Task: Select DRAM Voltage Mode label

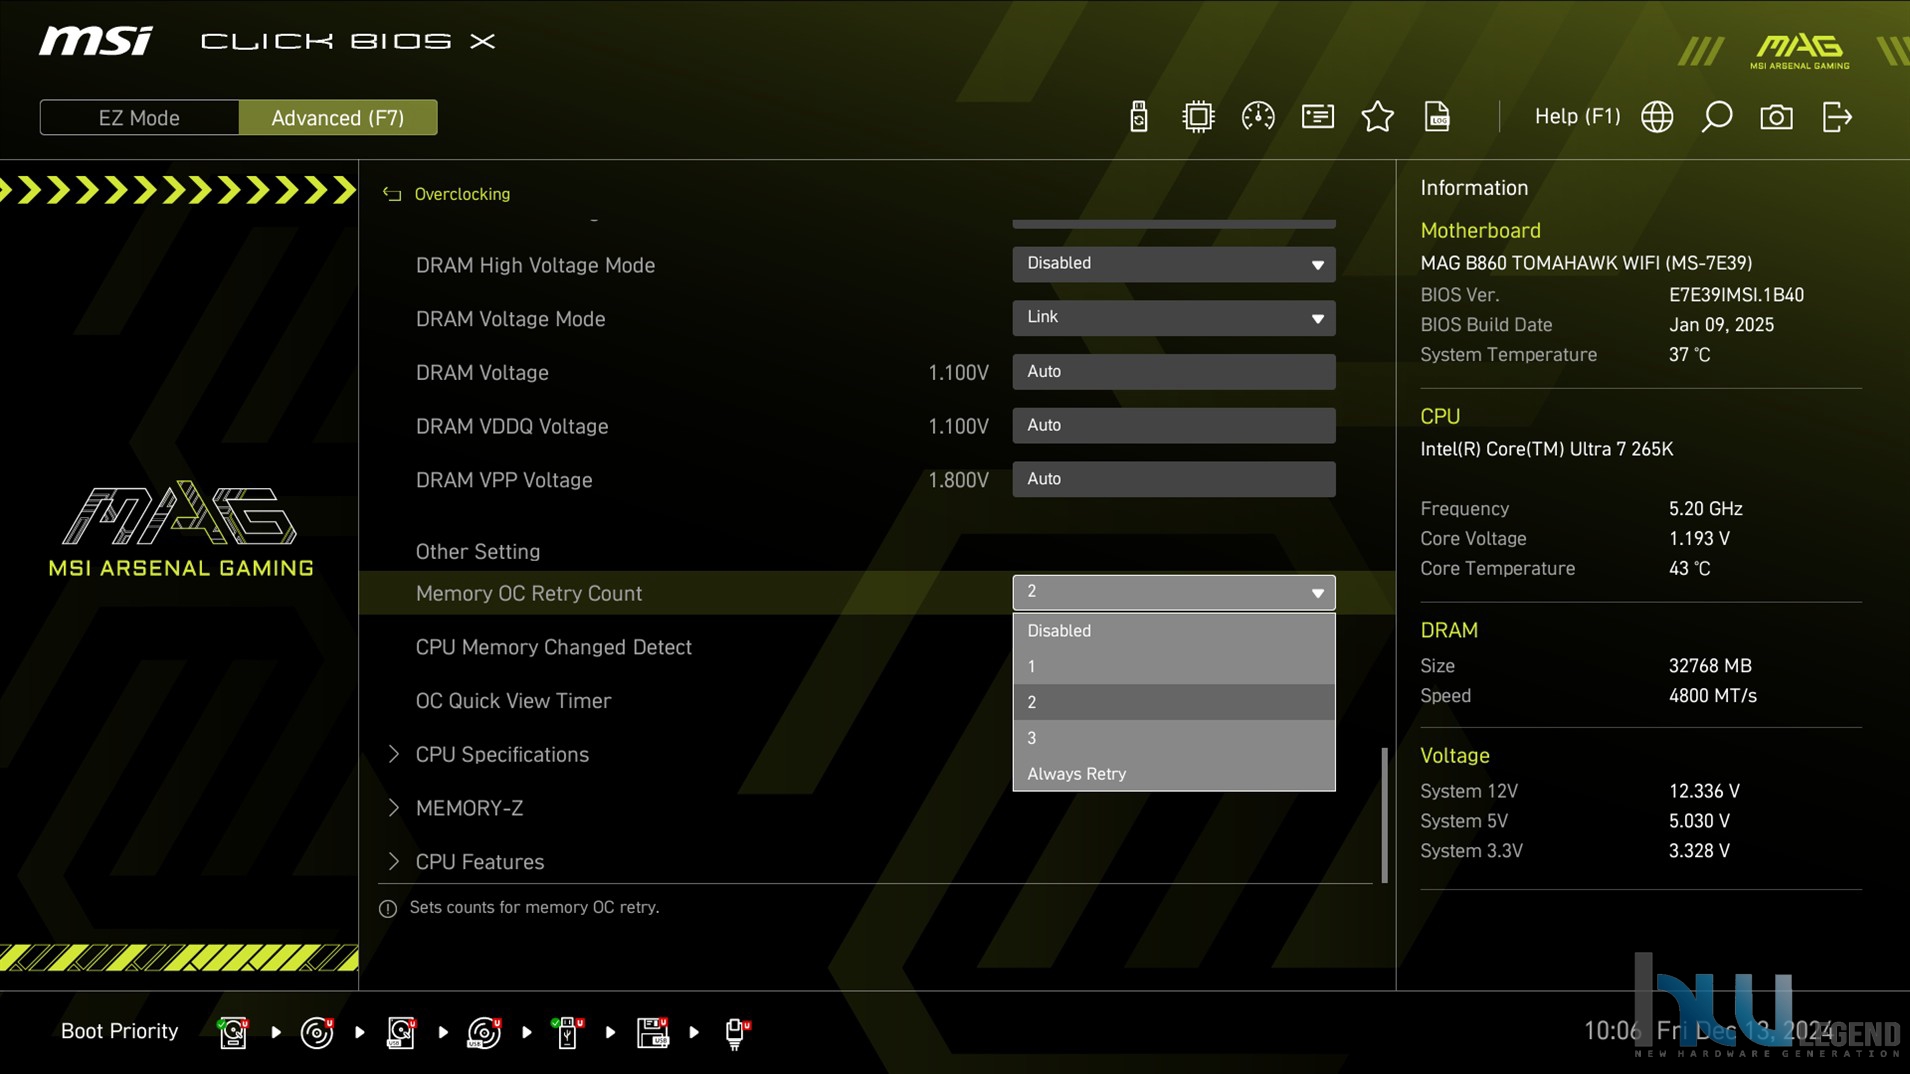Action: [x=510, y=319]
